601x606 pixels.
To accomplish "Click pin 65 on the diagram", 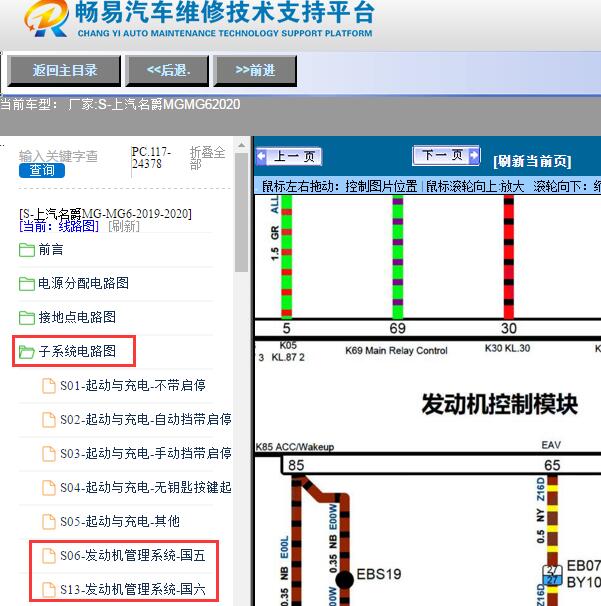I will coord(552,465).
